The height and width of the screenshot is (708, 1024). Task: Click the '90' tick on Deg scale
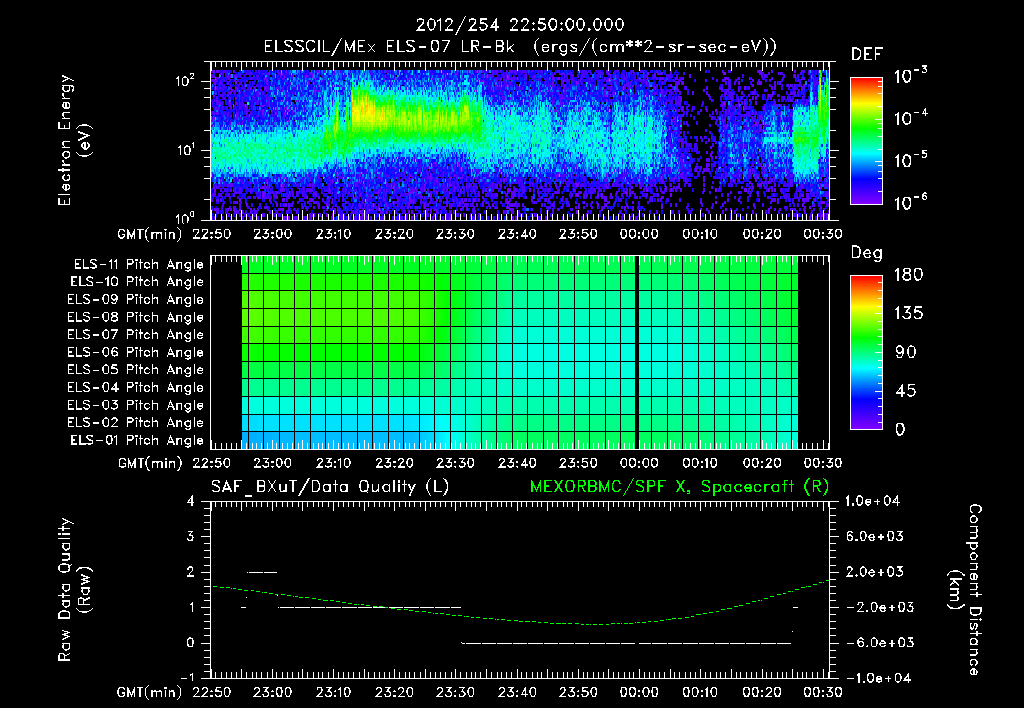[x=905, y=353]
